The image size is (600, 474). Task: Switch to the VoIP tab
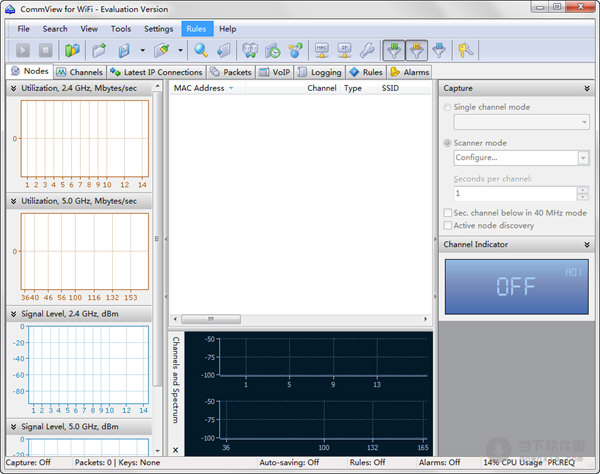(275, 72)
